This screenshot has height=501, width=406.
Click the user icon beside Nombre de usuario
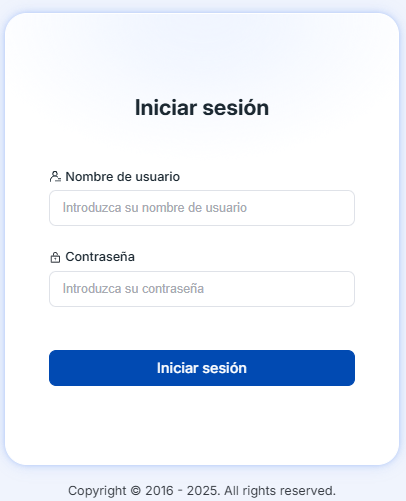[x=55, y=176]
